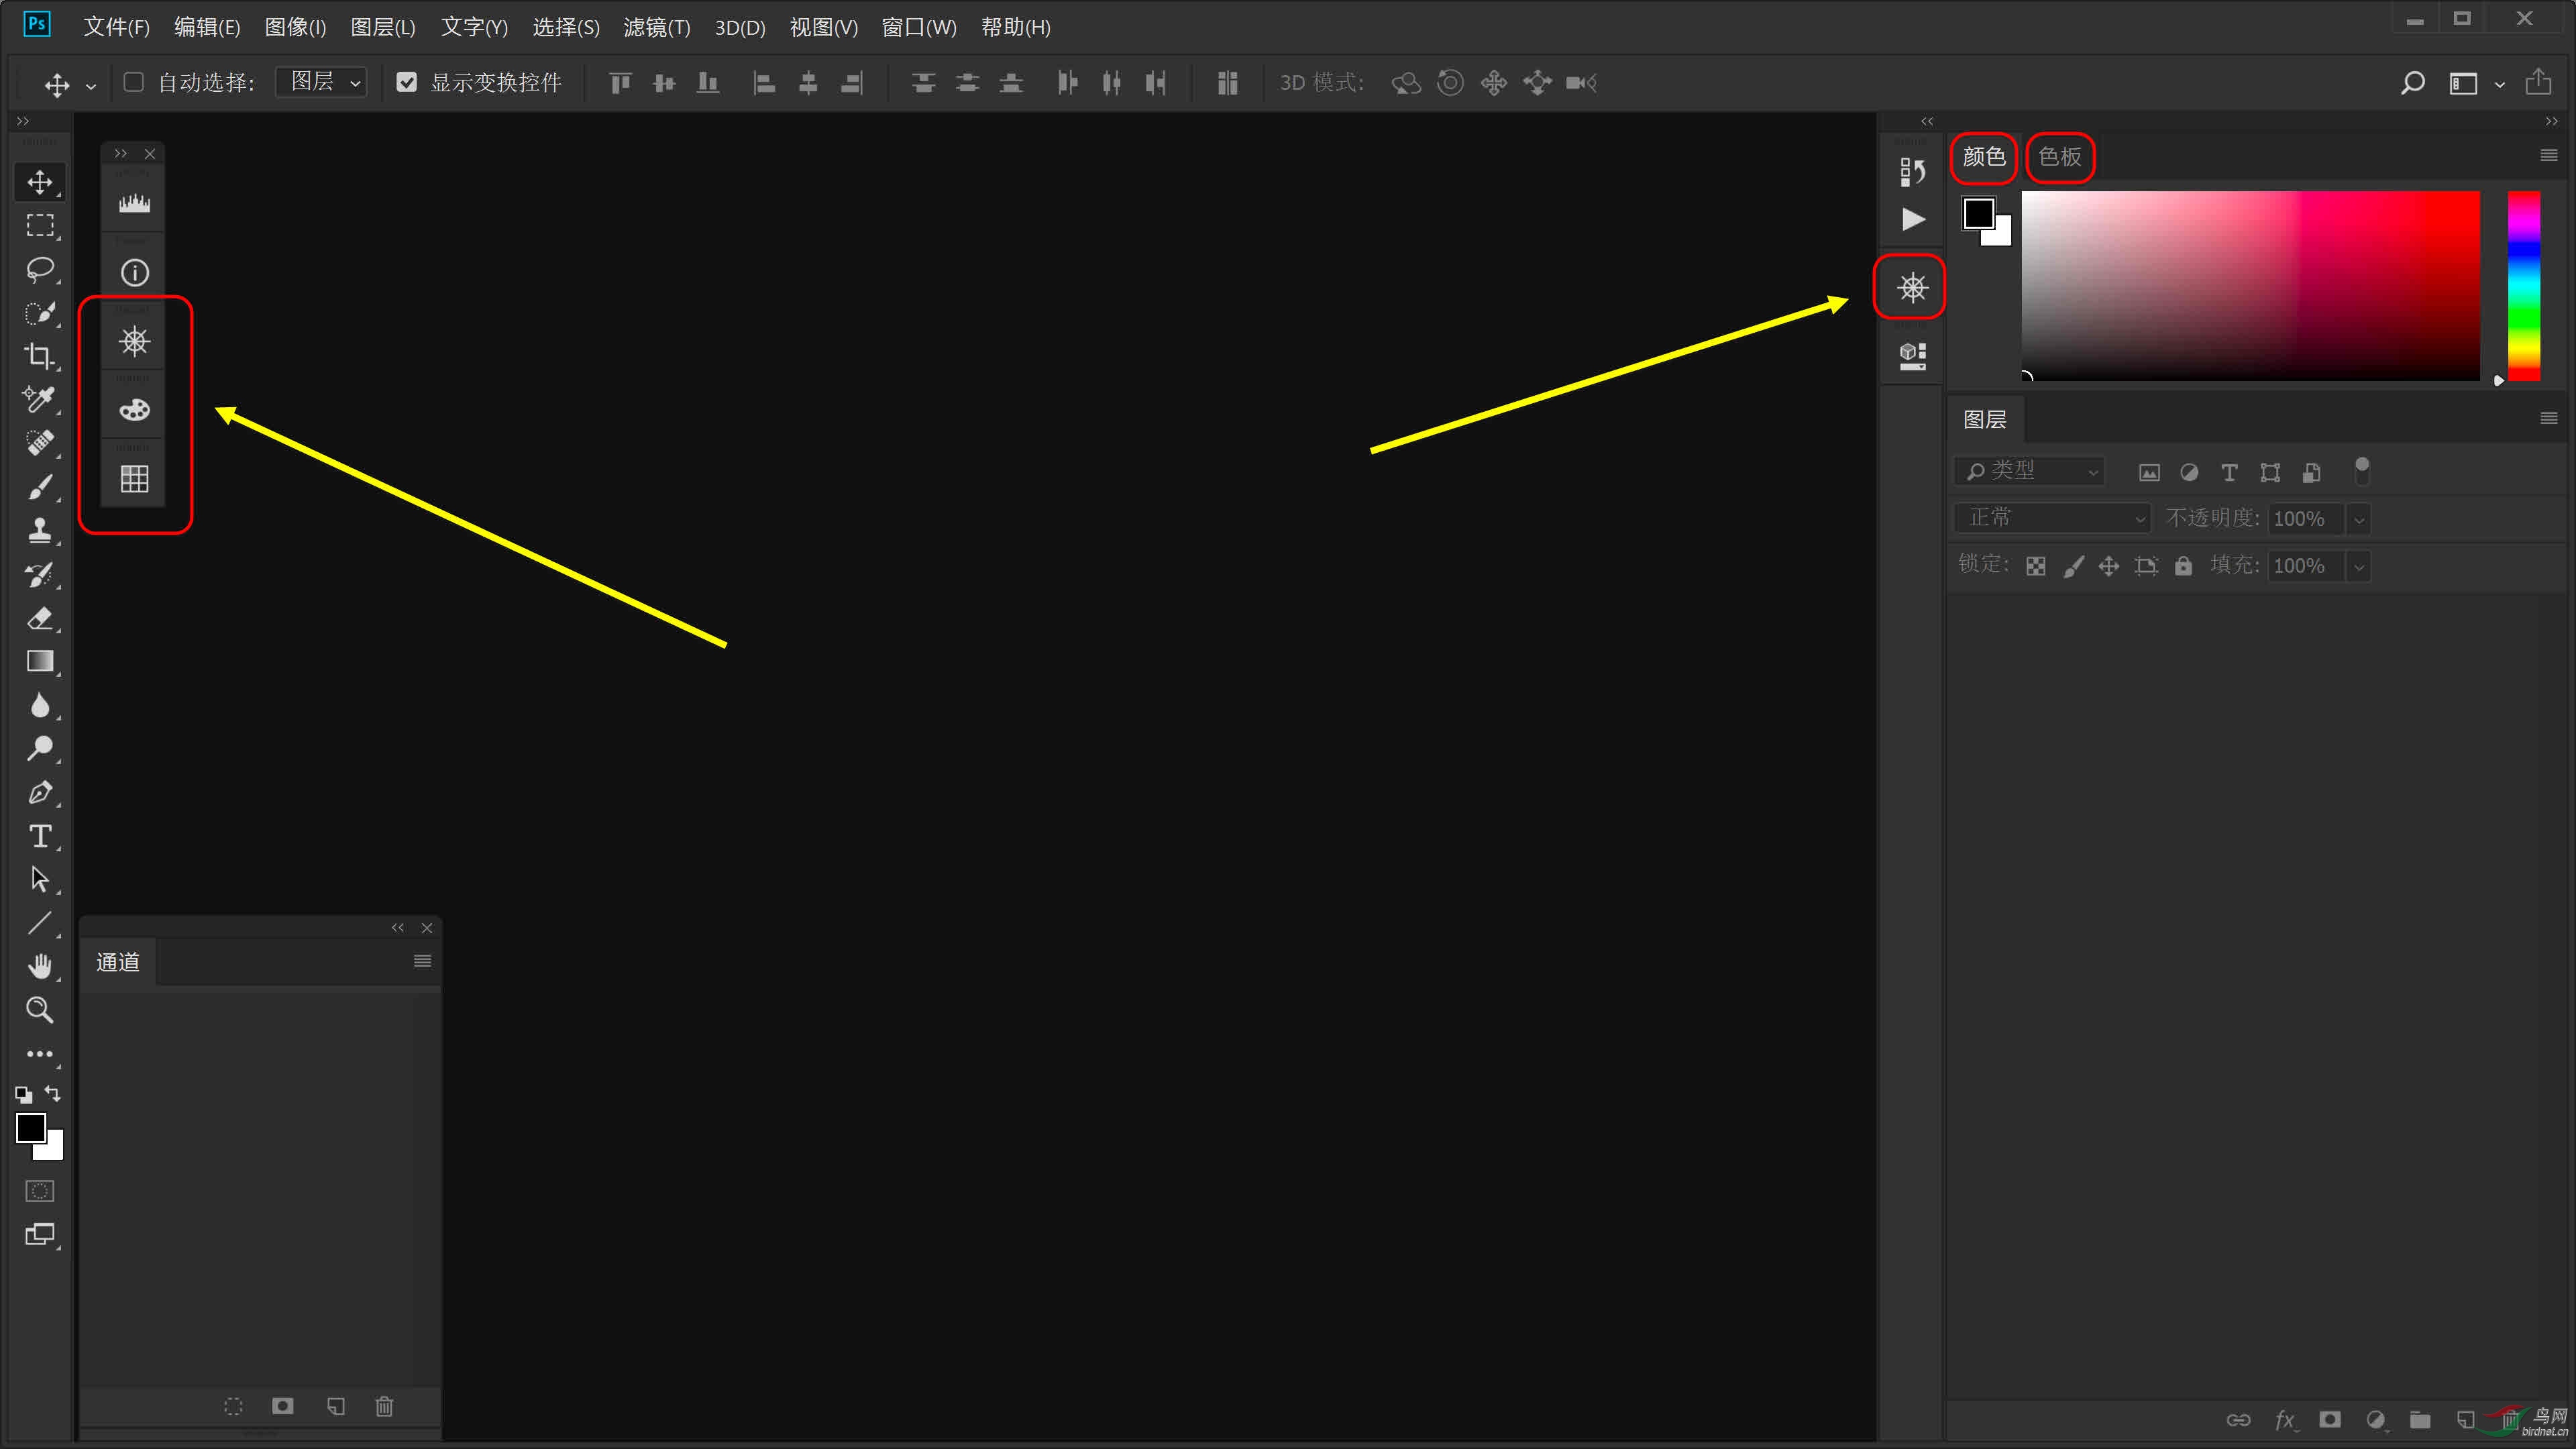Open the 滤镜(T) menu
The width and height of the screenshot is (2576, 1449).
click(x=656, y=27)
